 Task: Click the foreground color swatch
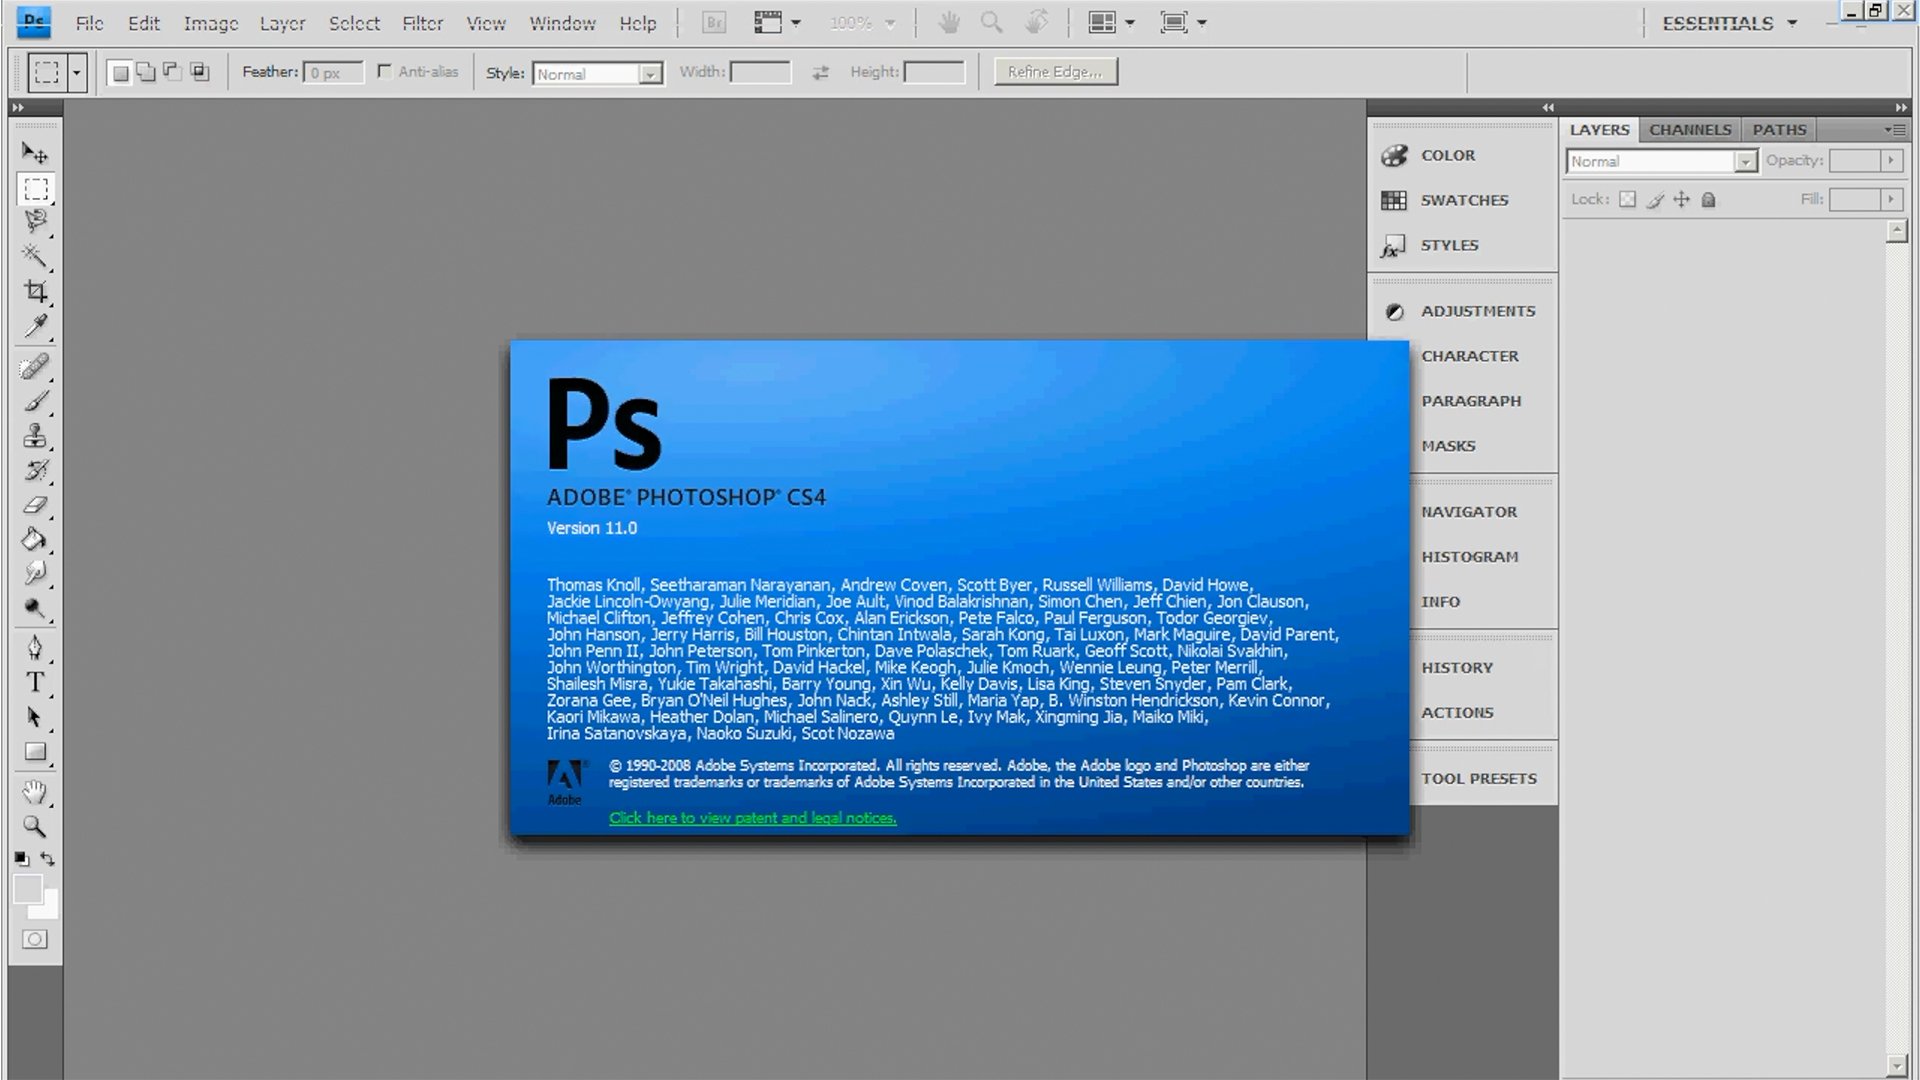[27, 888]
